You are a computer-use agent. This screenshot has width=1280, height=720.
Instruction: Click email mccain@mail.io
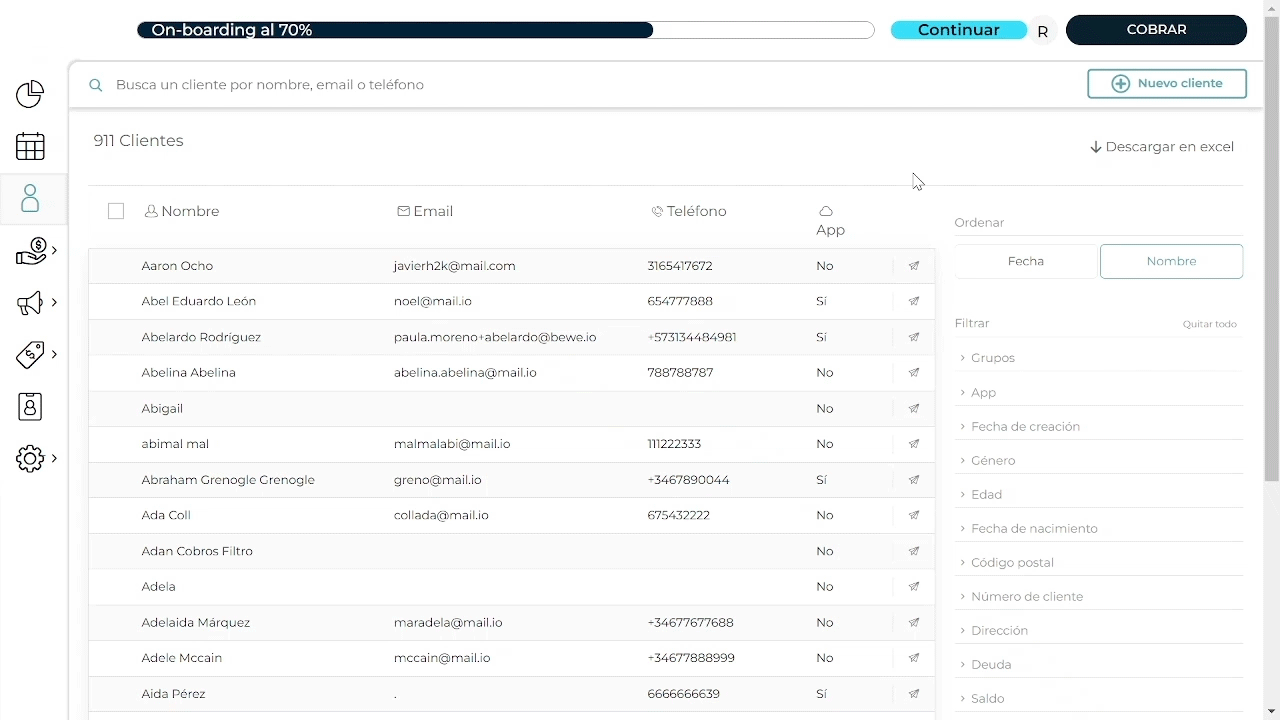(442, 658)
